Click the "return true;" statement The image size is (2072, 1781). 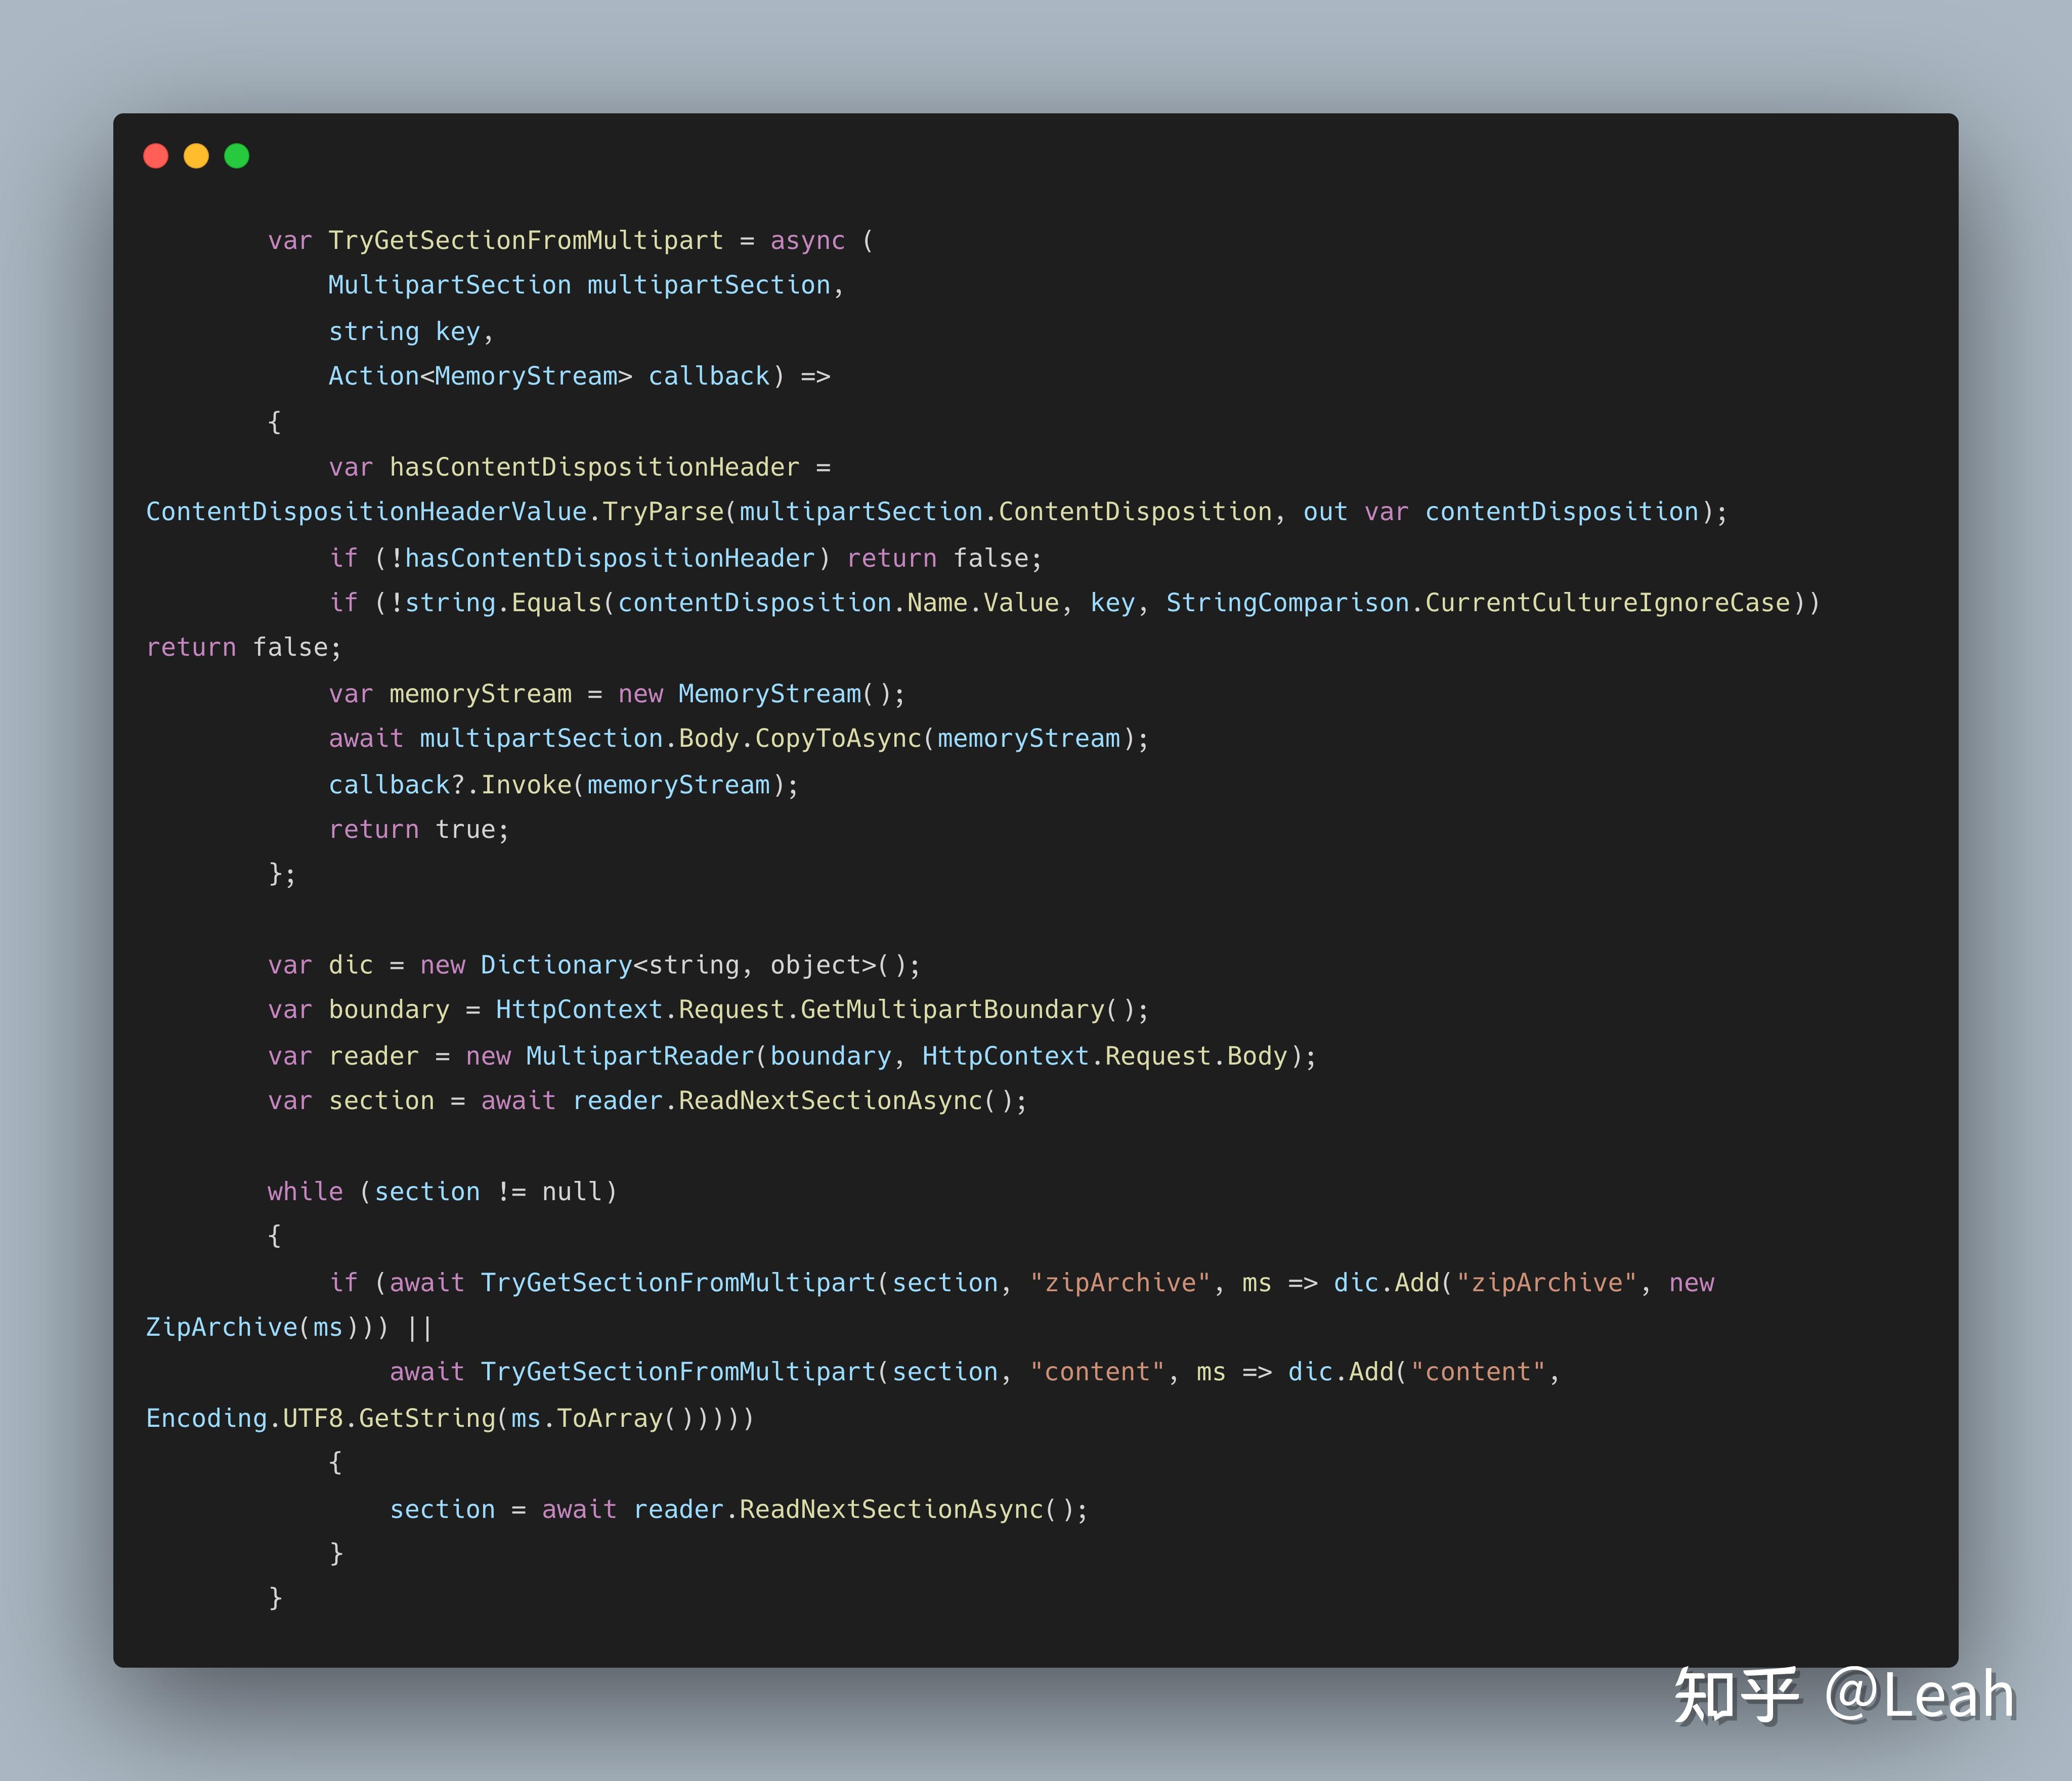[x=419, y=830]
